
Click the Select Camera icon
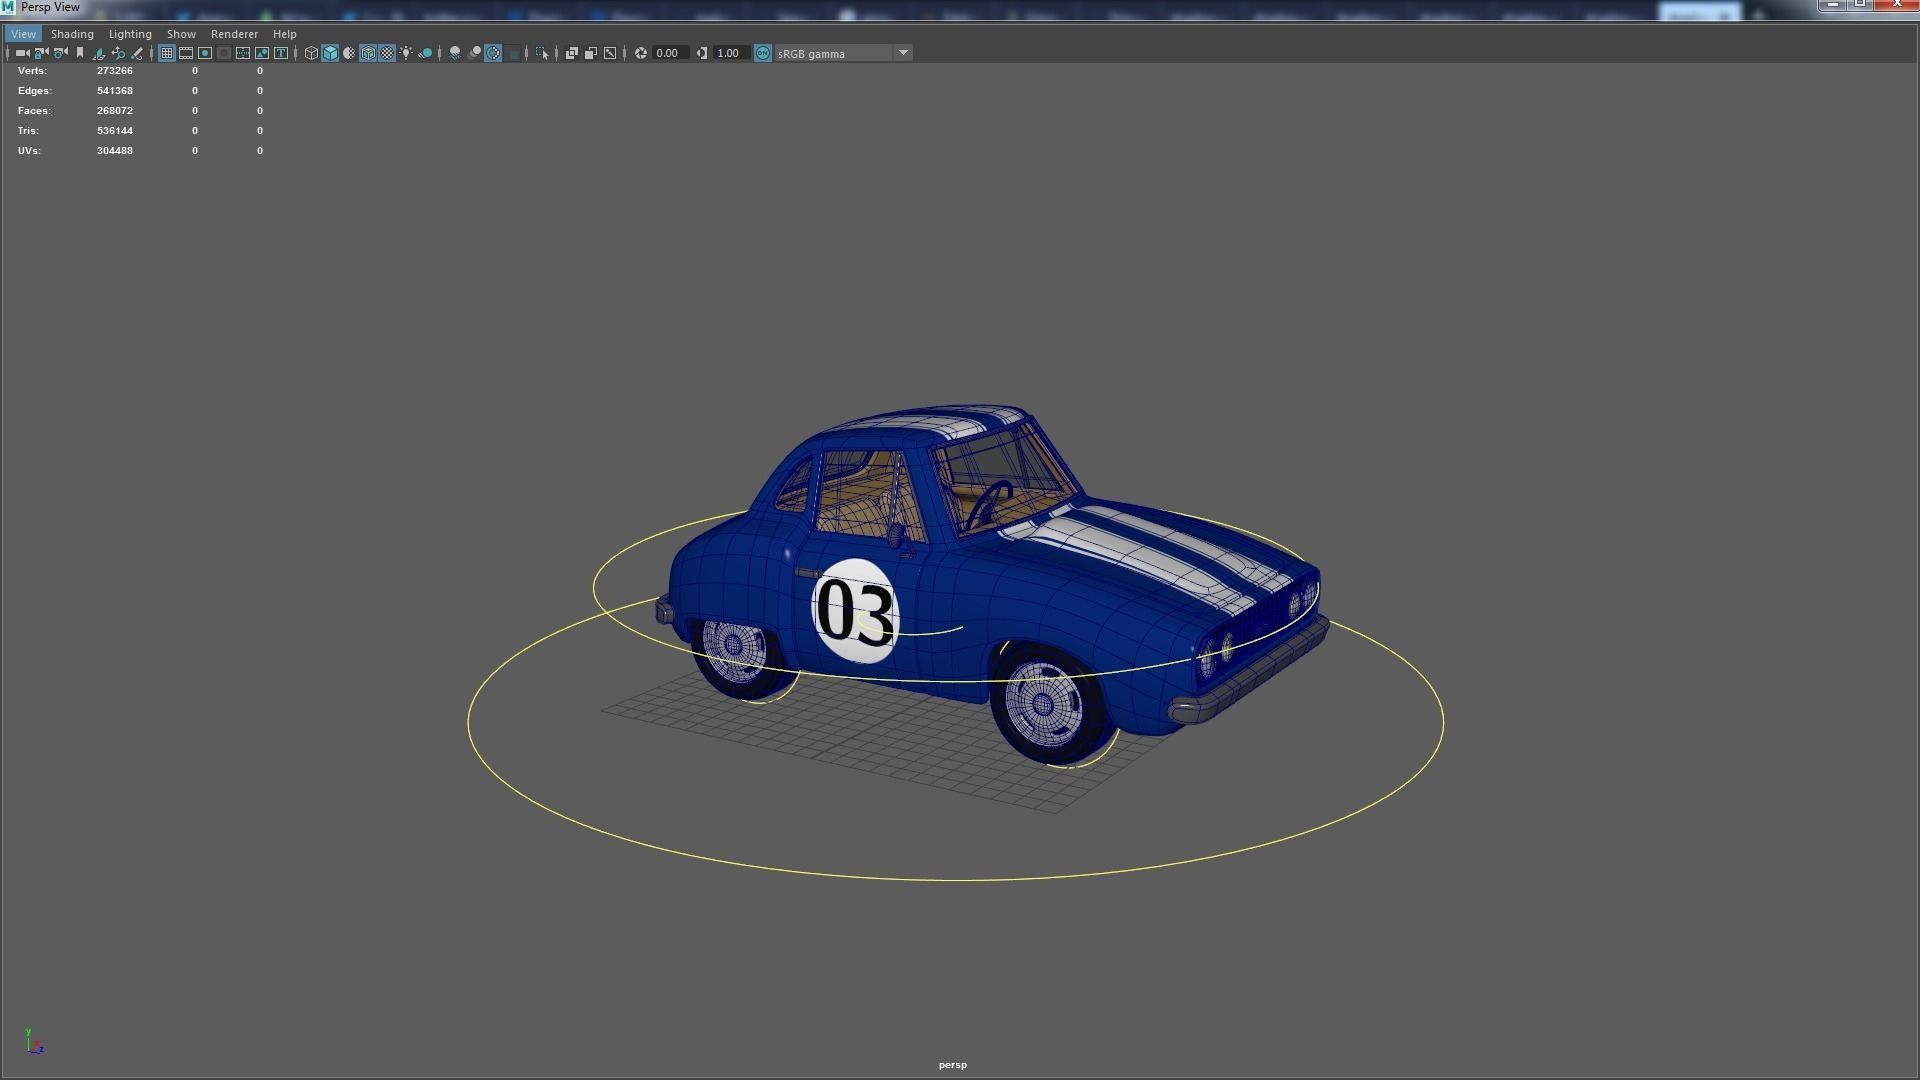point(22,53)
